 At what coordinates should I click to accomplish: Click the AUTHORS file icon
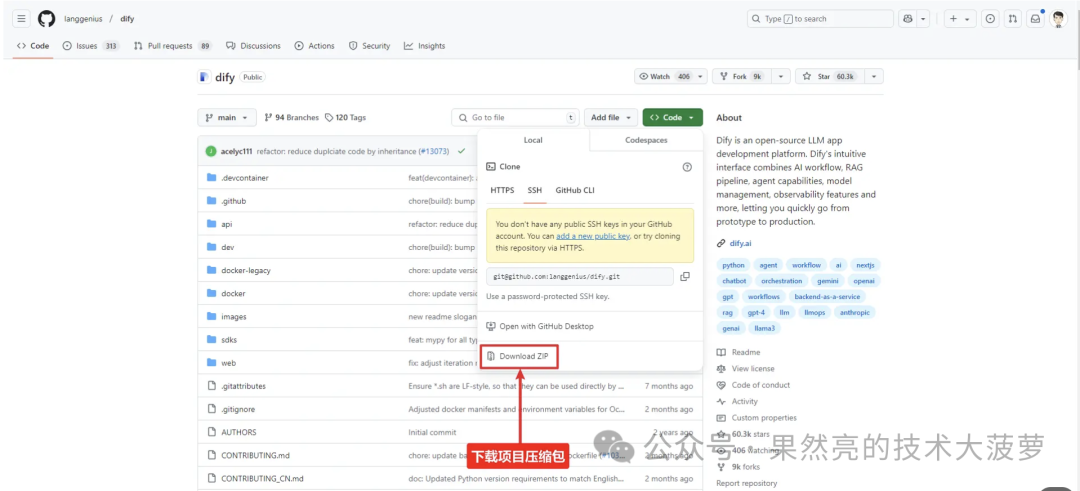pos(211,432)
